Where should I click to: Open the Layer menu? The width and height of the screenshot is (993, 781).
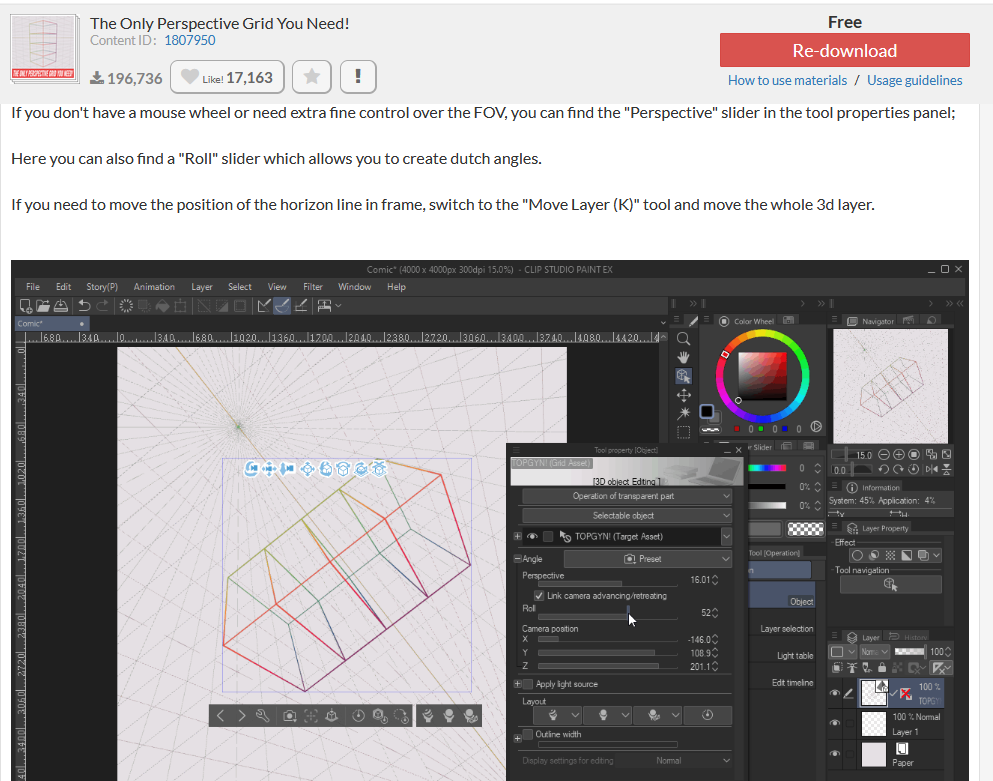(x=202, y=287)
